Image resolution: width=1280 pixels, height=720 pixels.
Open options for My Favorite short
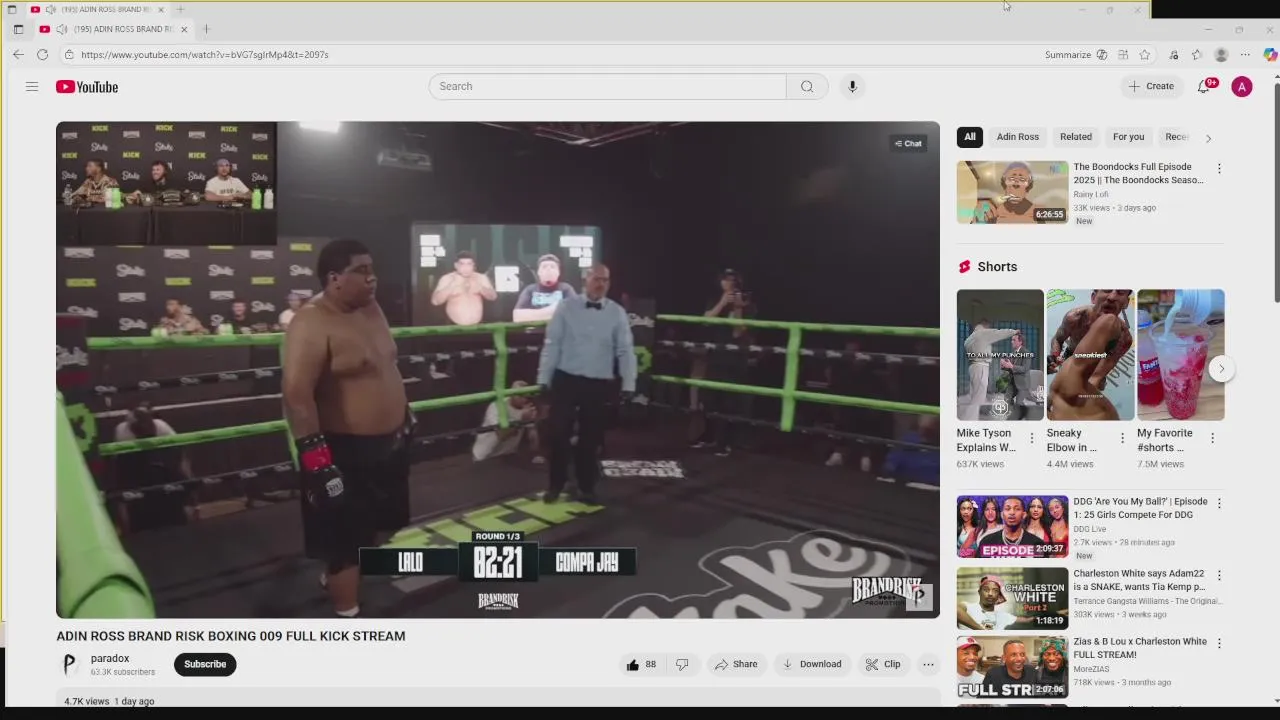point(1212,438)
